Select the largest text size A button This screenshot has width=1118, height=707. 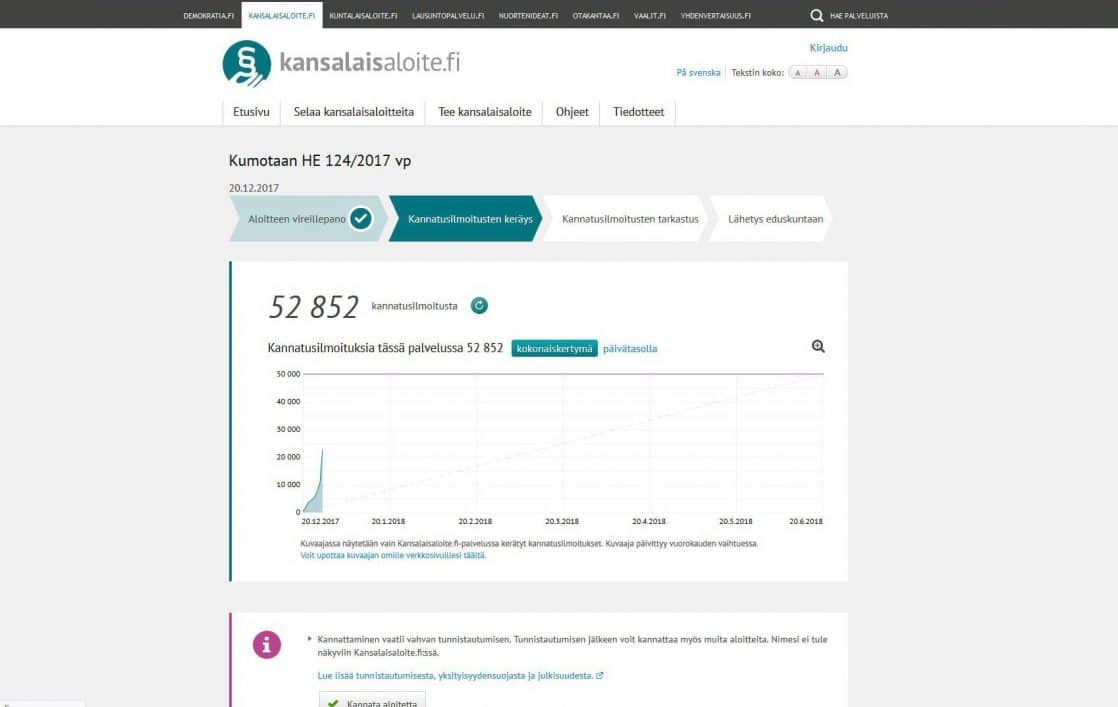[x=837, y=73]
